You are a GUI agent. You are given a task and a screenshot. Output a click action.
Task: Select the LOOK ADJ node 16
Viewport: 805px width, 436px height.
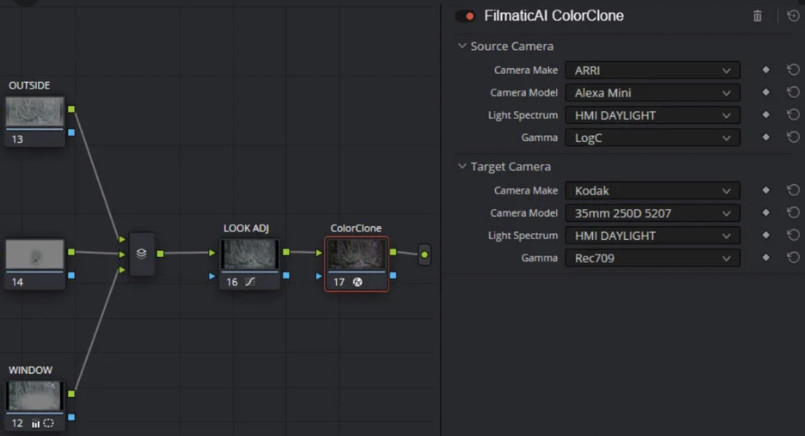click(250, 263)
